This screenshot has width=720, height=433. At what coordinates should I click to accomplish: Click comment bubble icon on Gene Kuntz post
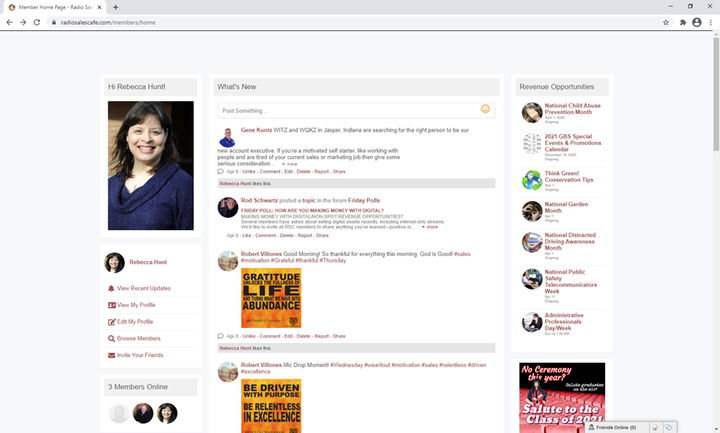[x=220, y=171]
